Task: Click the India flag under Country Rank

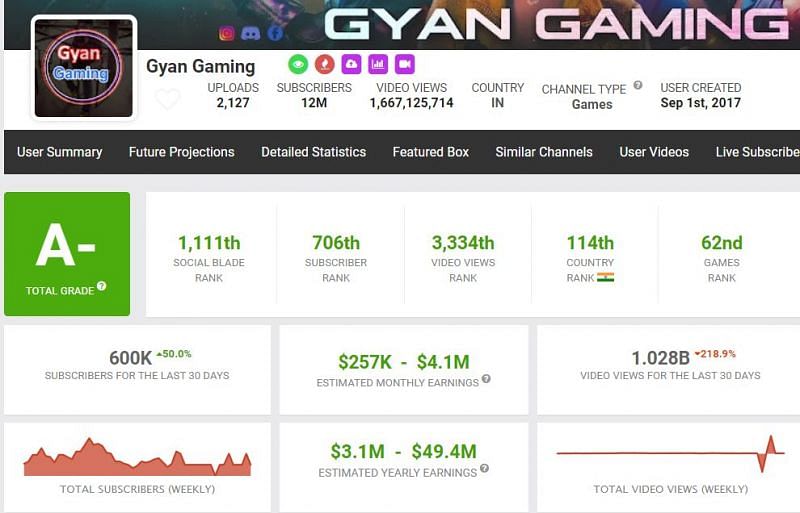Action: tap(606, 278)
